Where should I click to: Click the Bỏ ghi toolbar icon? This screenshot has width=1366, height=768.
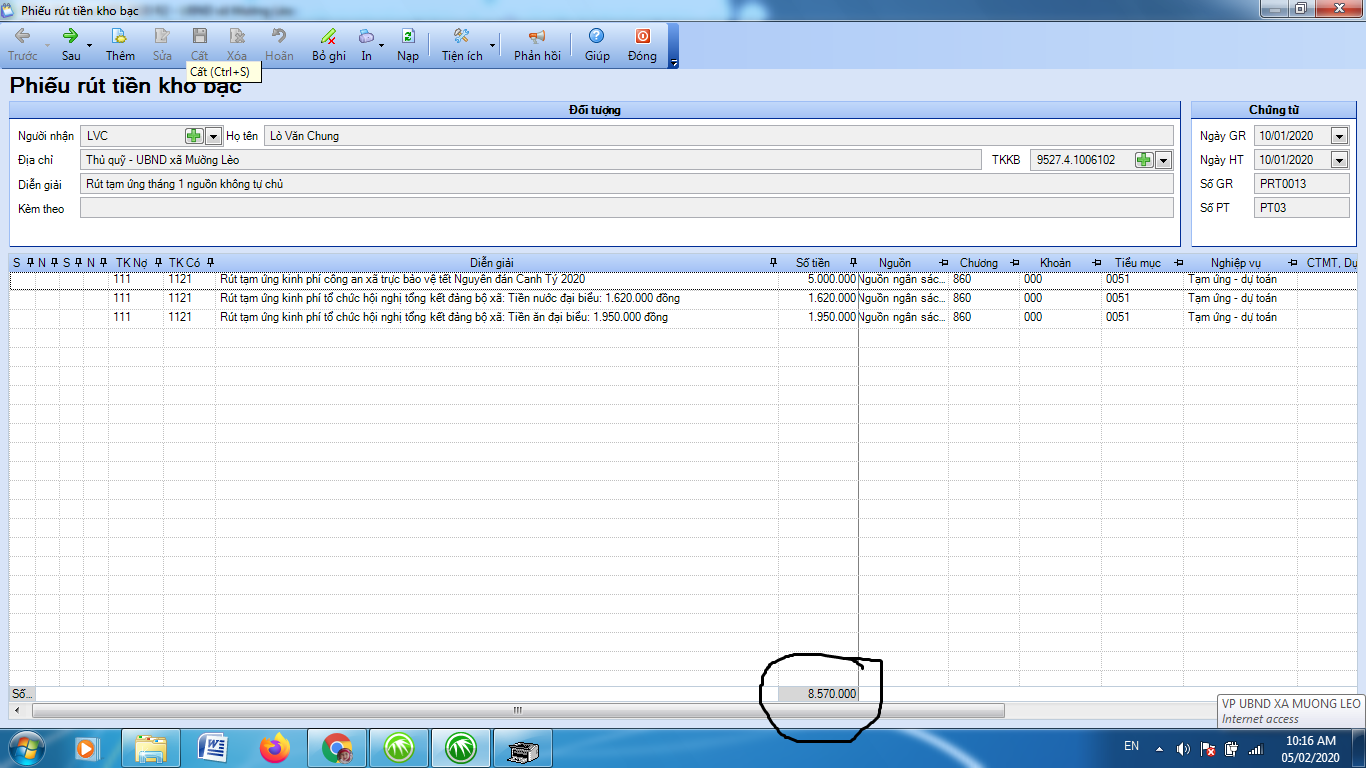[327, 36]
